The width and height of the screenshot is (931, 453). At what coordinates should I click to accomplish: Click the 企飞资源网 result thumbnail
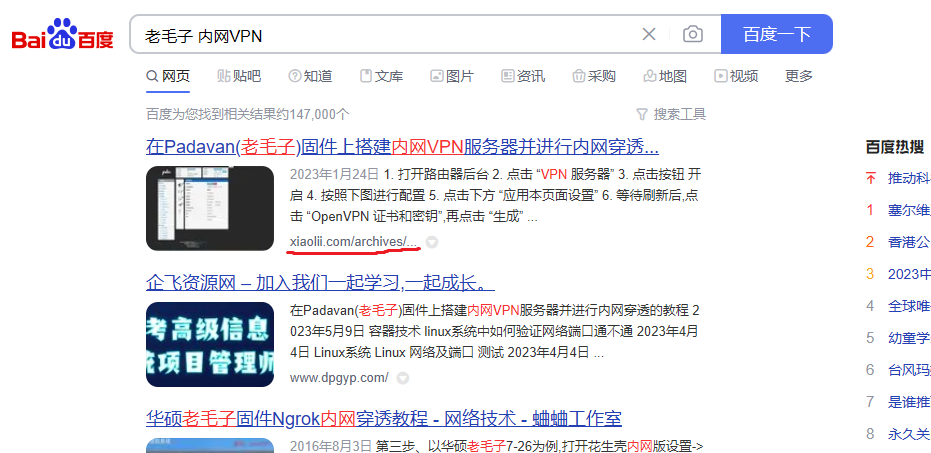[210, 344]
